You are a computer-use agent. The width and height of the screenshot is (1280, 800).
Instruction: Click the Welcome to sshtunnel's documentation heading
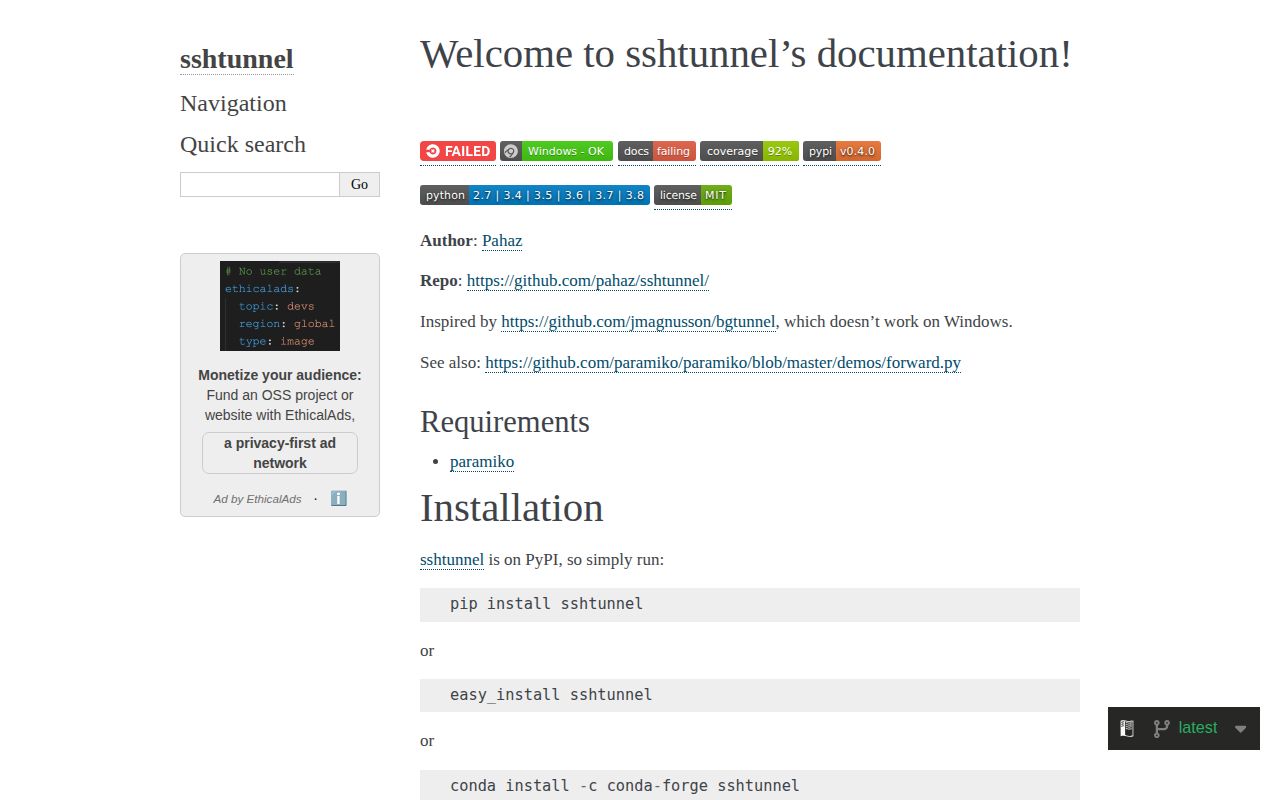746,54
